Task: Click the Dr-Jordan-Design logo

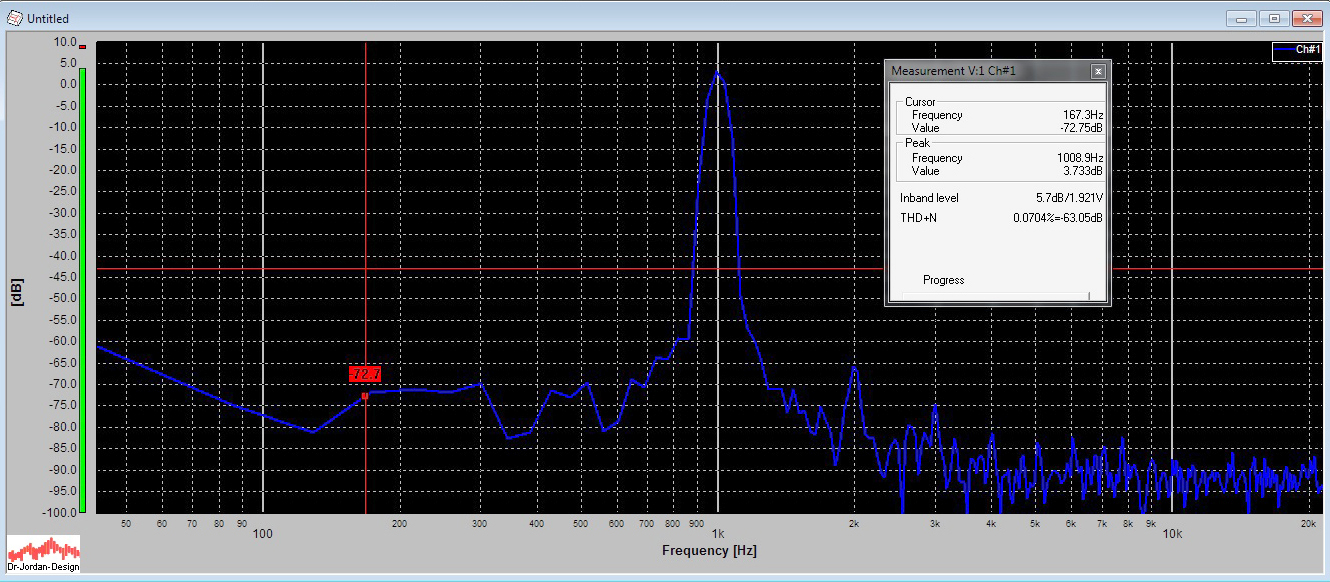Action: [x=43, y=553]
